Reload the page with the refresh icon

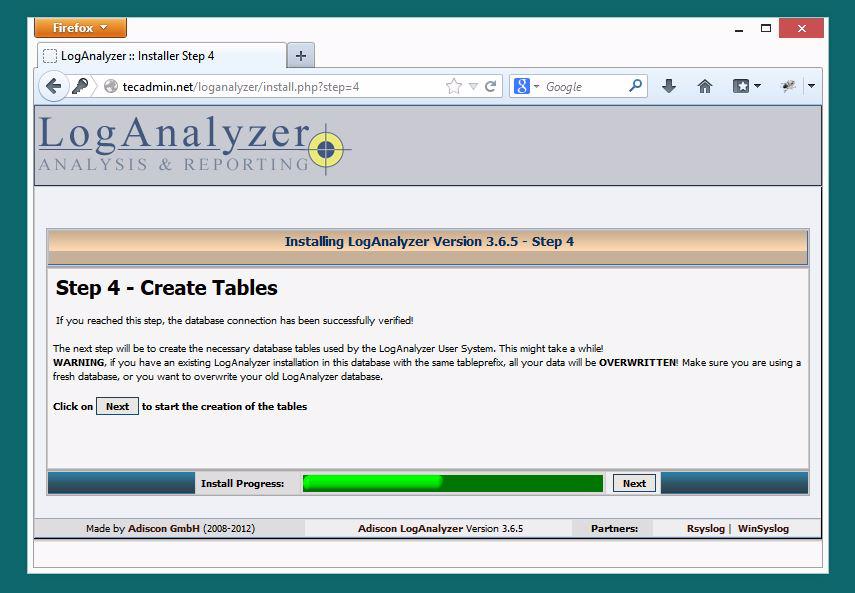tap(490, 86)
